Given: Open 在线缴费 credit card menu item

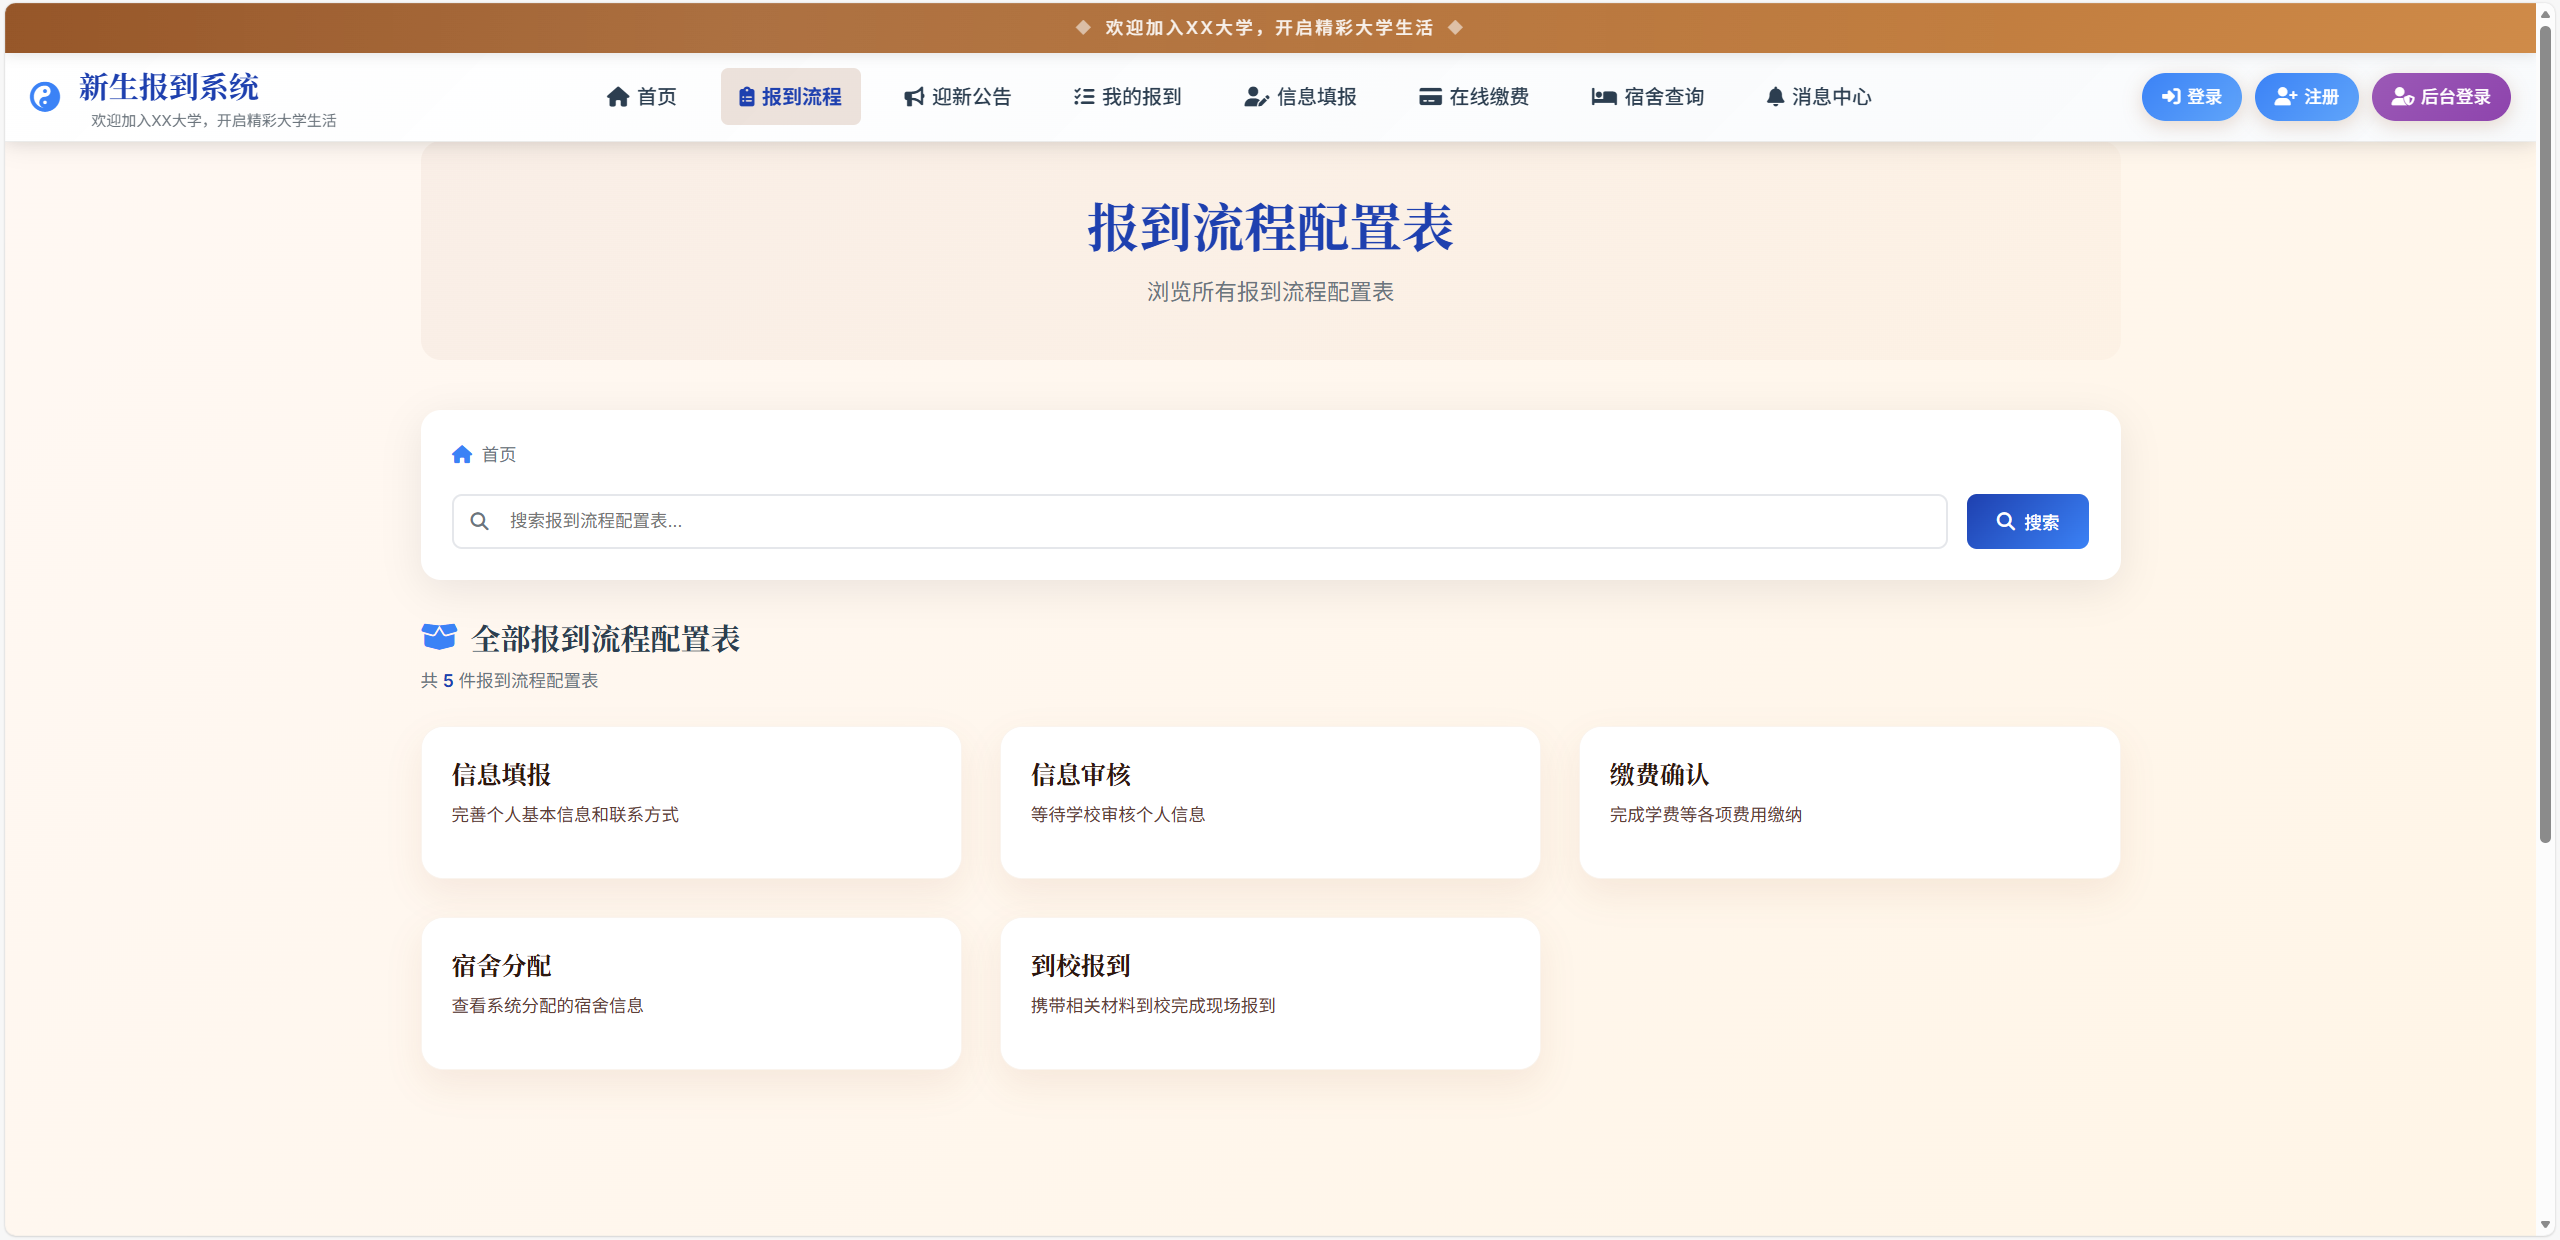Looking at the screenshot, I should pos(1474,97).
